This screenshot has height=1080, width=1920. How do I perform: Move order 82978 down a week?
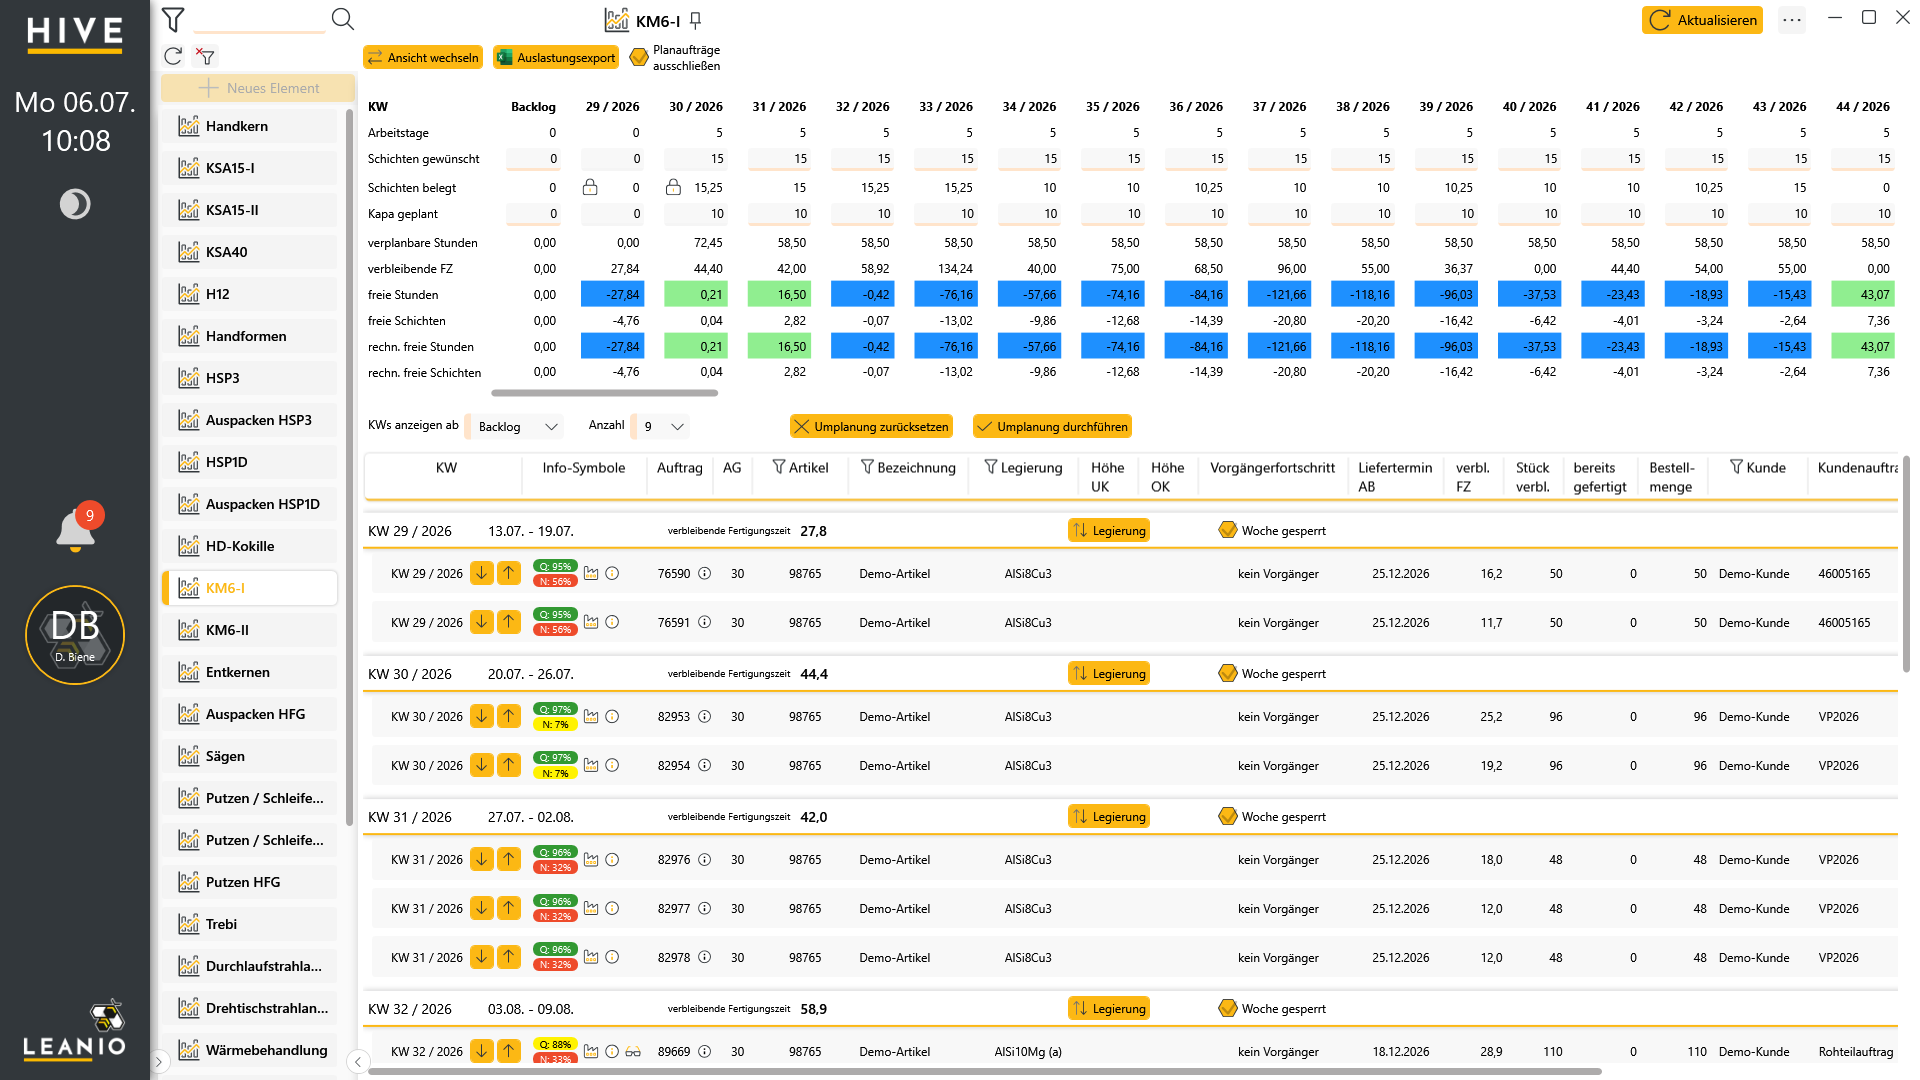[482, 957]
